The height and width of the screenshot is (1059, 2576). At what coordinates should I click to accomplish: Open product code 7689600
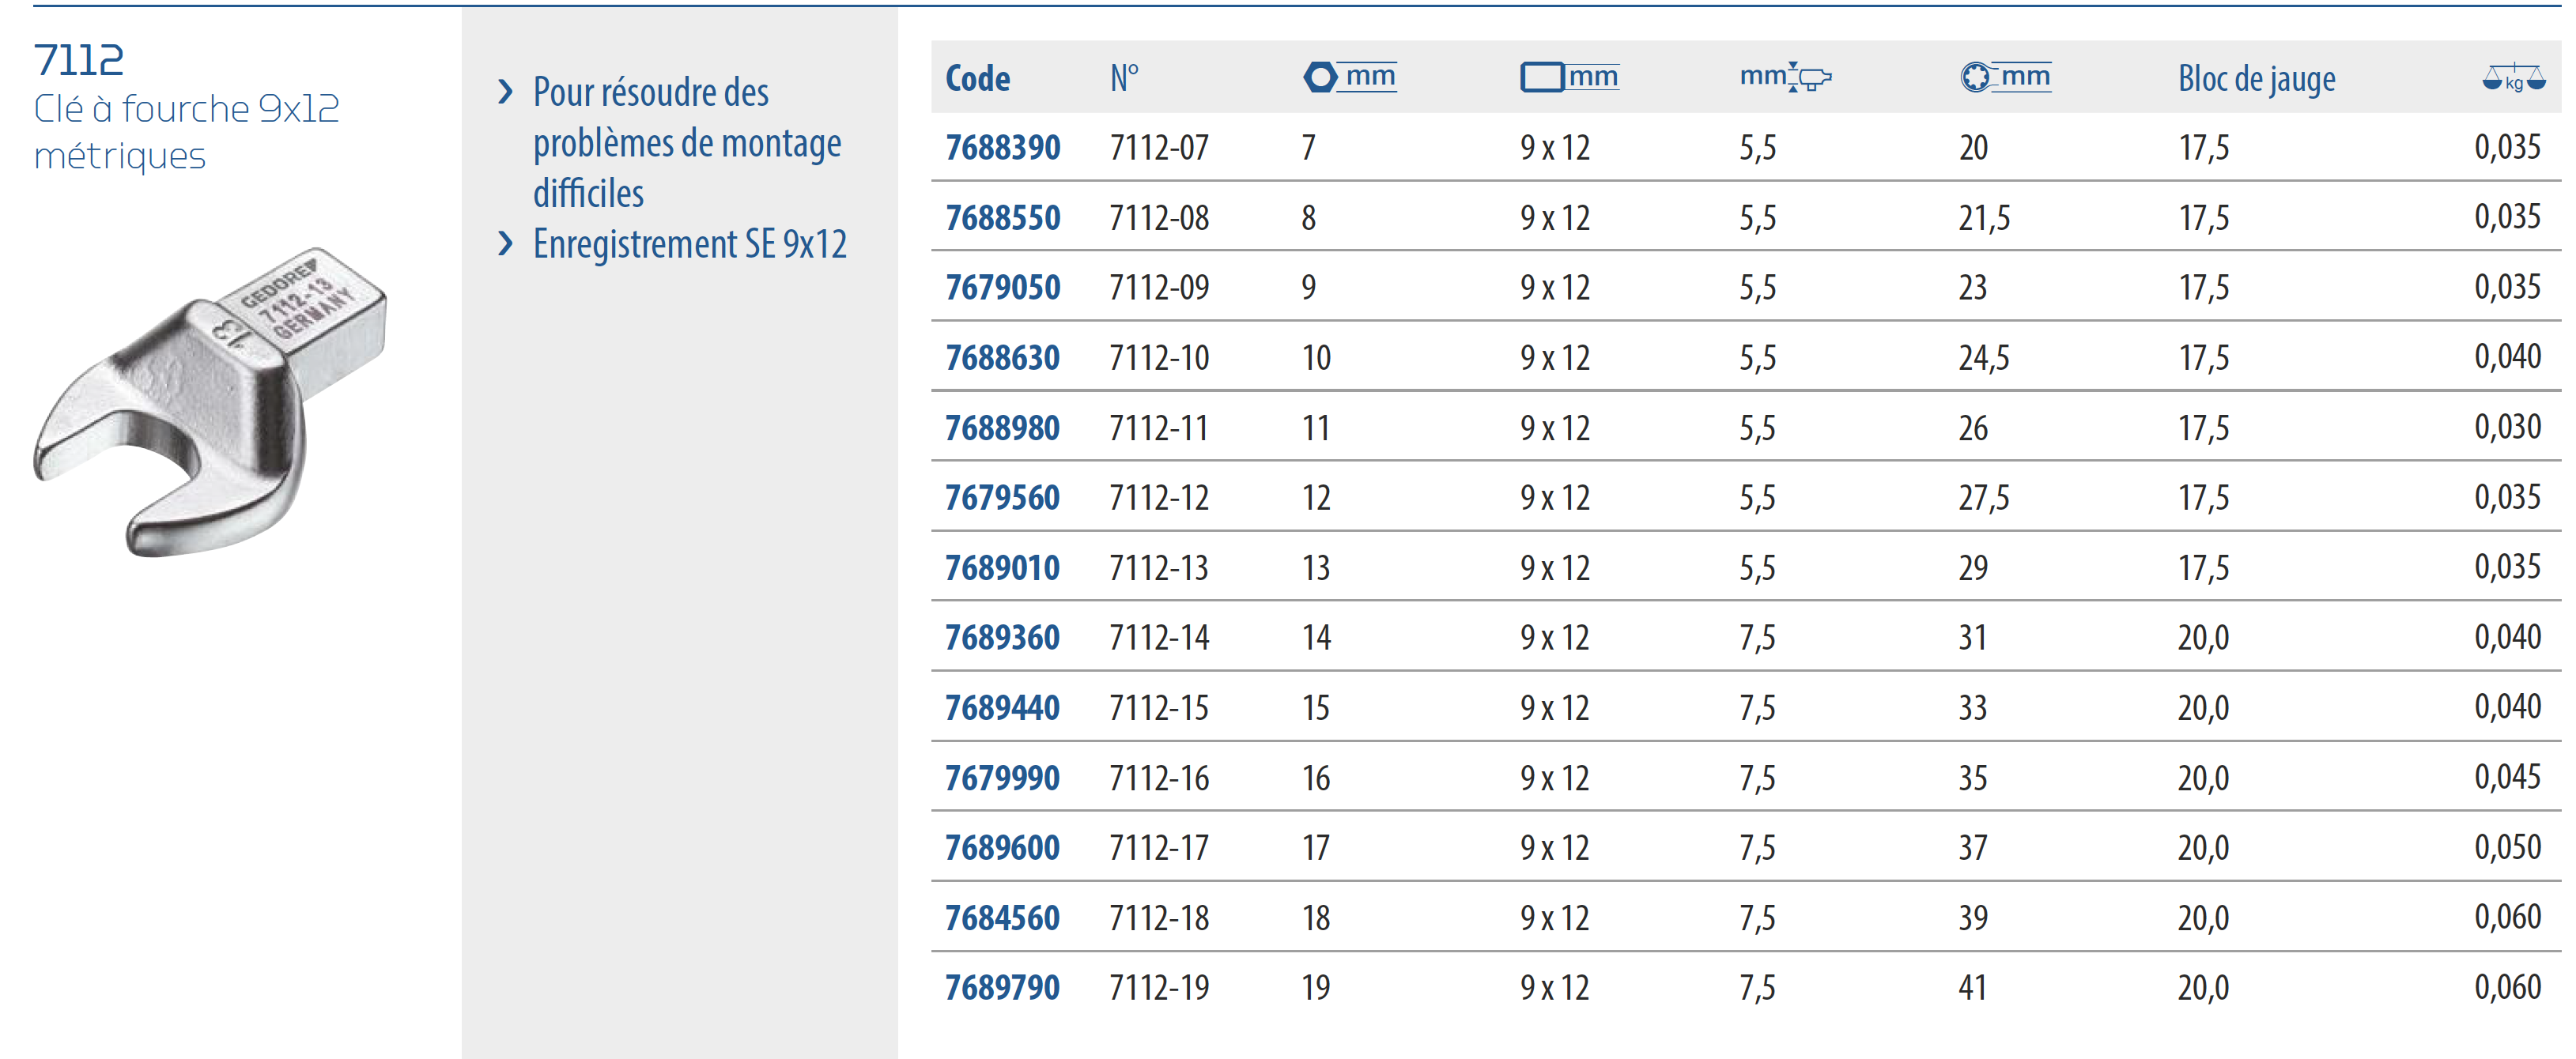[1003, 848]
